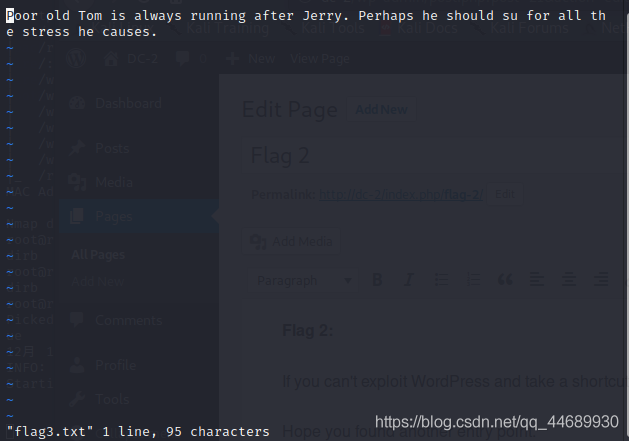This screenshot has width=629, height=441.
Task: Click the All Pages submenu link
Action: [98, 255]
